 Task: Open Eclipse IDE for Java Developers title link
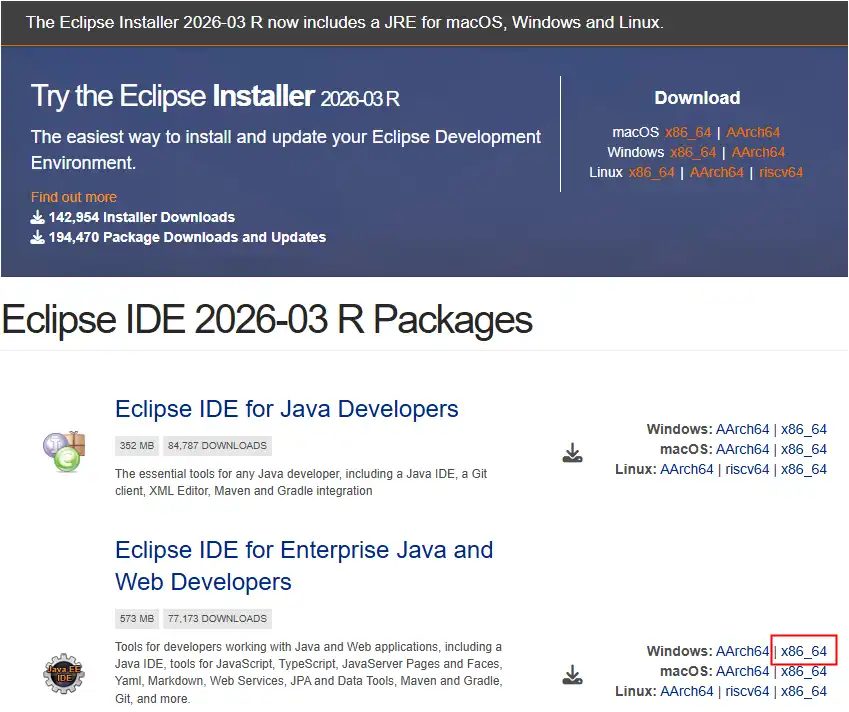pyautogui.click(x=287, y=409)
